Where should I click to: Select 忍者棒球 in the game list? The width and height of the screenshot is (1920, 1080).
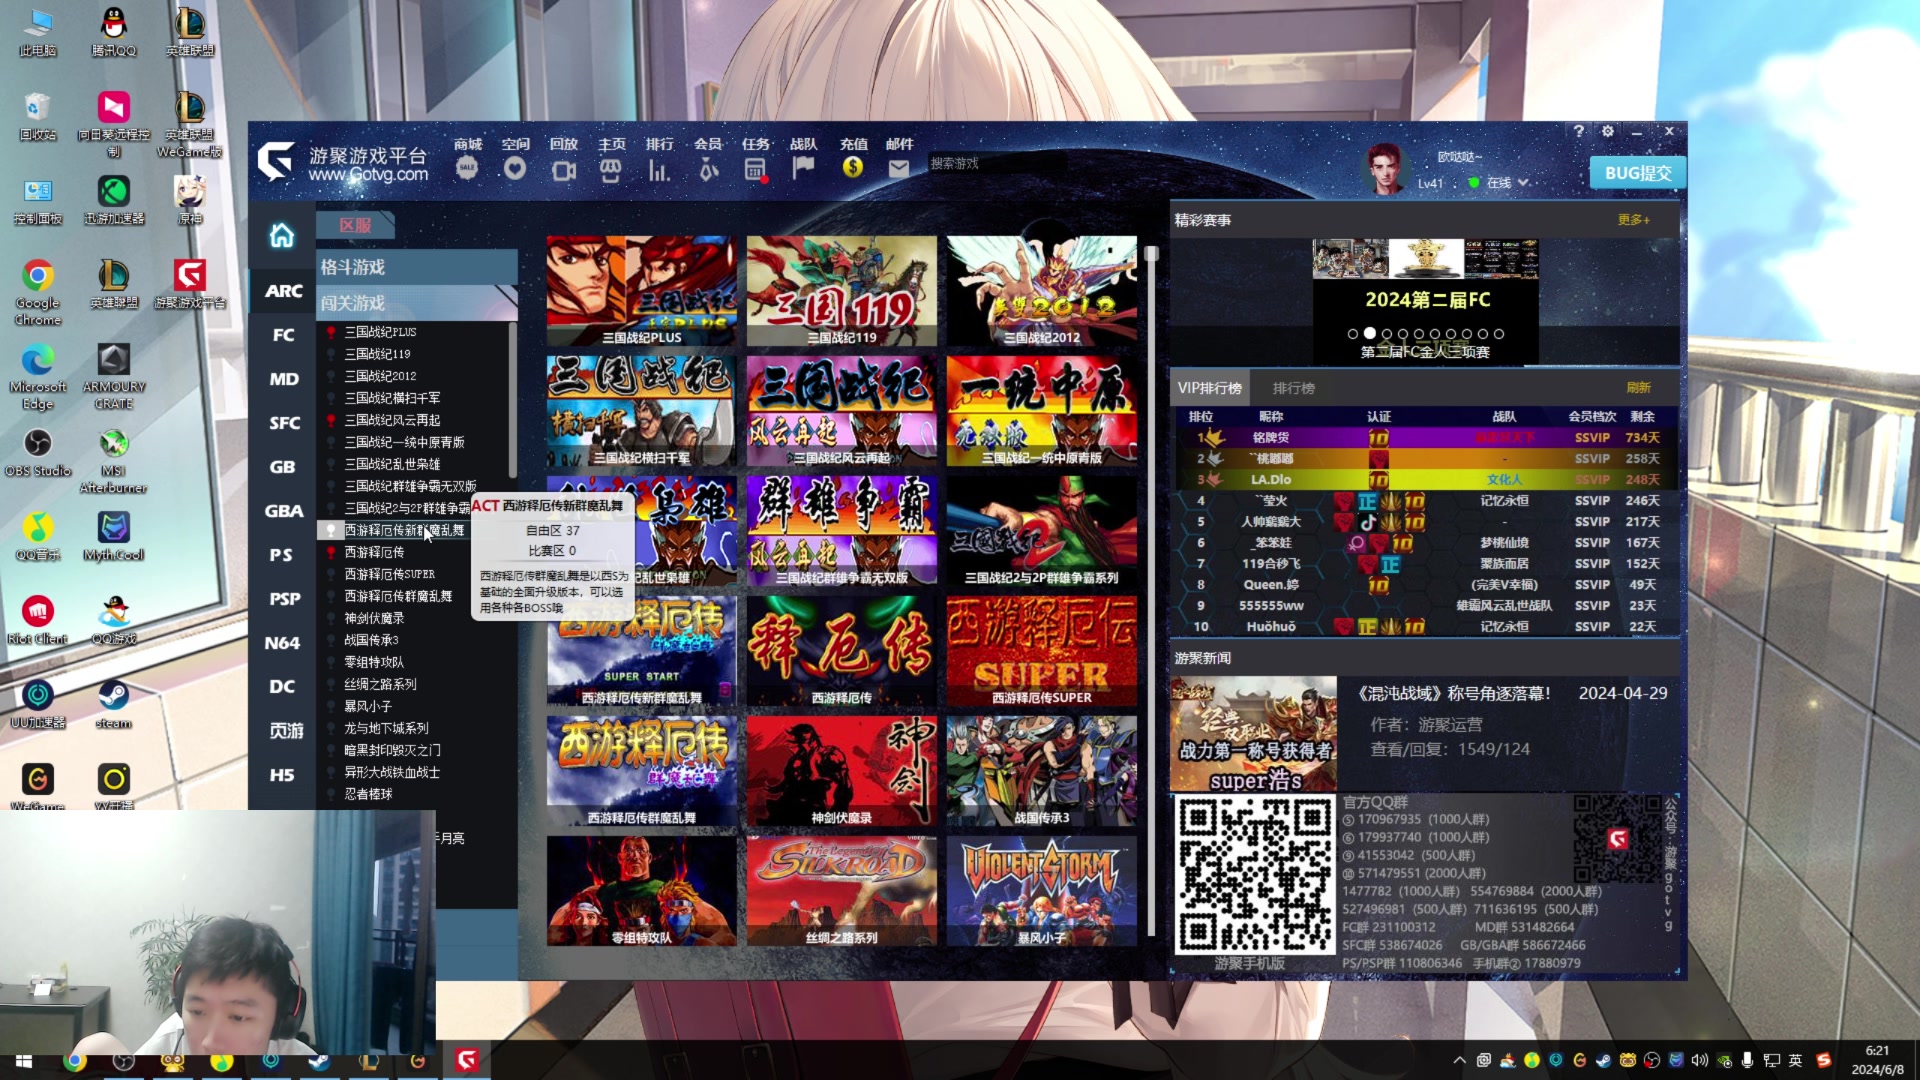[x=368, y=794]
